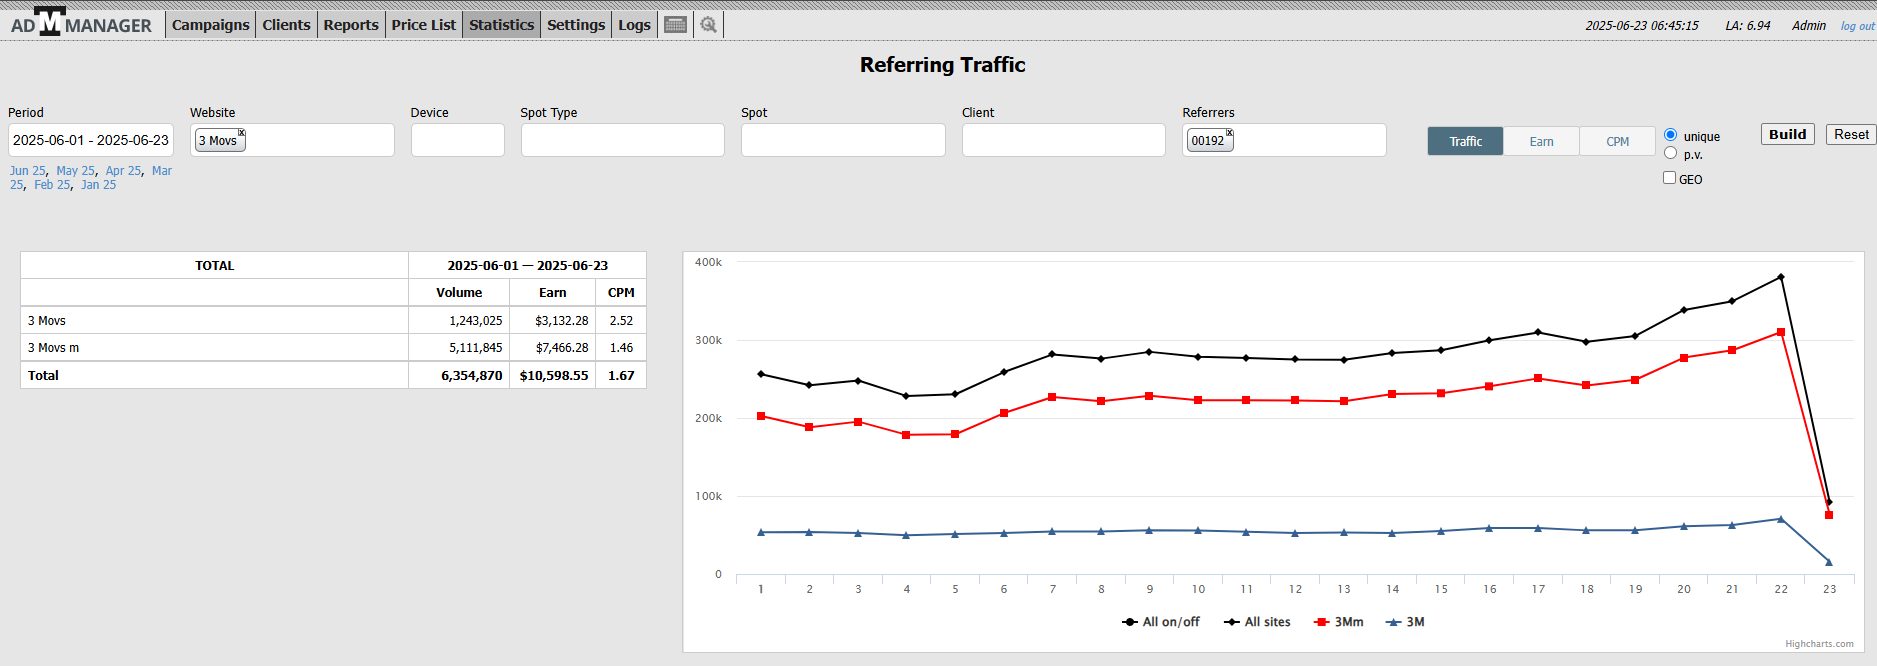
Task: Open the Clients menu
Action: (x=286, y=25)
